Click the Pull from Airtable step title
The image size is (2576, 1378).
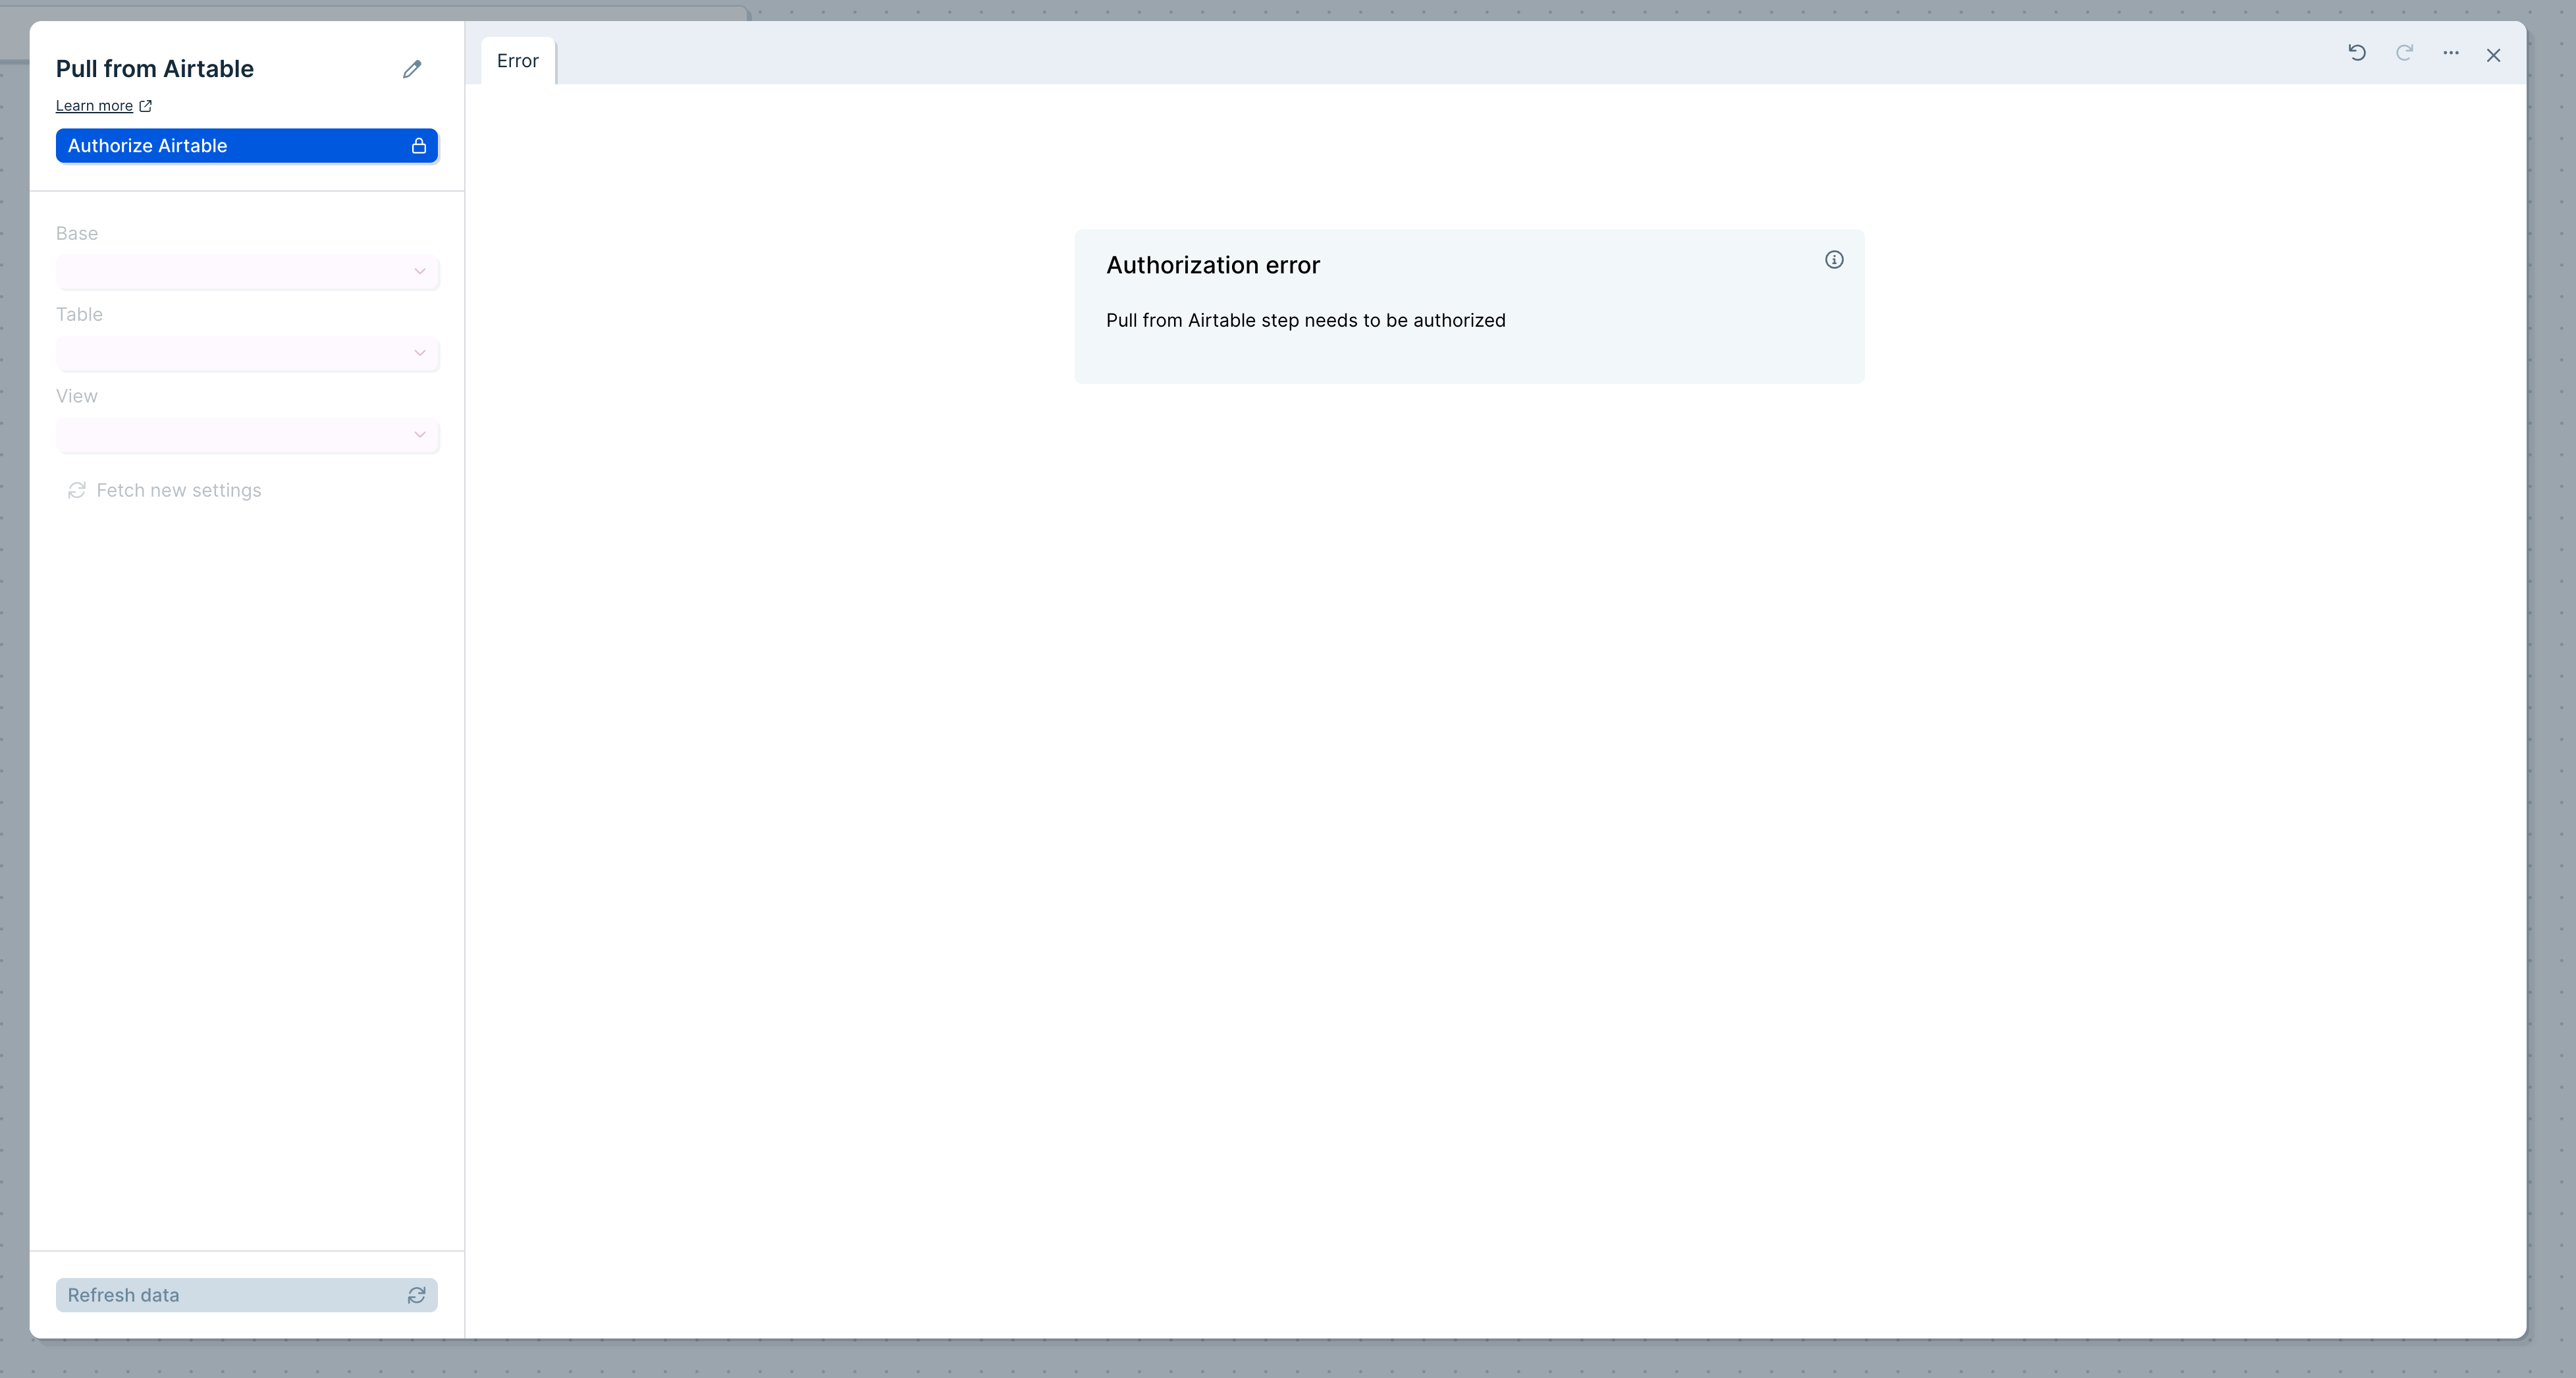[x=155, y=69]
